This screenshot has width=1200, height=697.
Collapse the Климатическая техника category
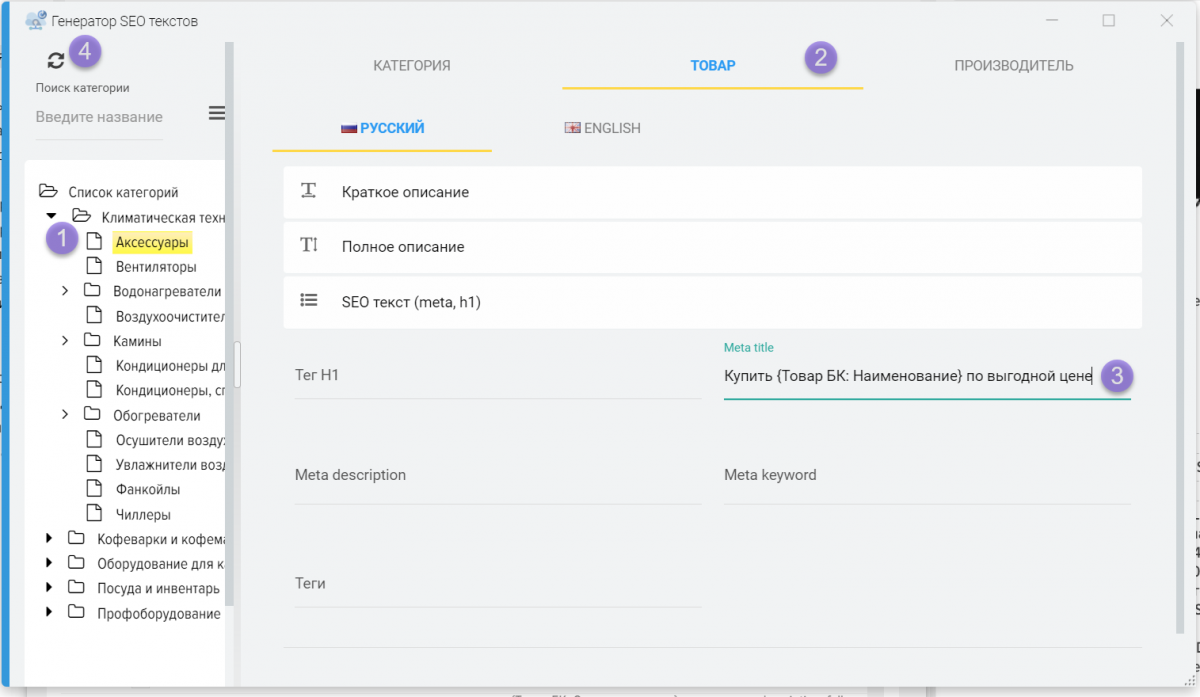(x=51, y=216)
